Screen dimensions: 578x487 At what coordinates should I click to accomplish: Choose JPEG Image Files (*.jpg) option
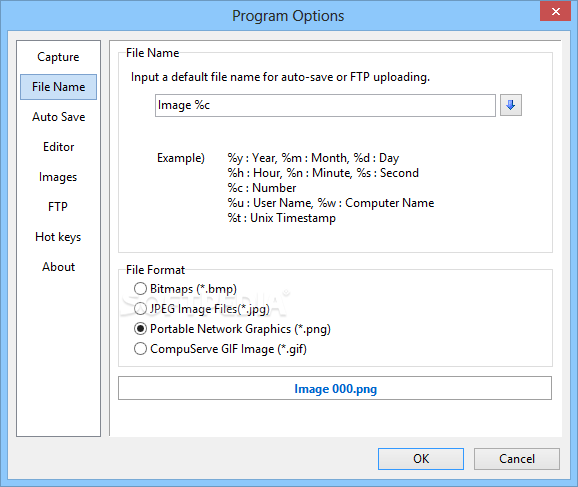(x=202, y=309)
